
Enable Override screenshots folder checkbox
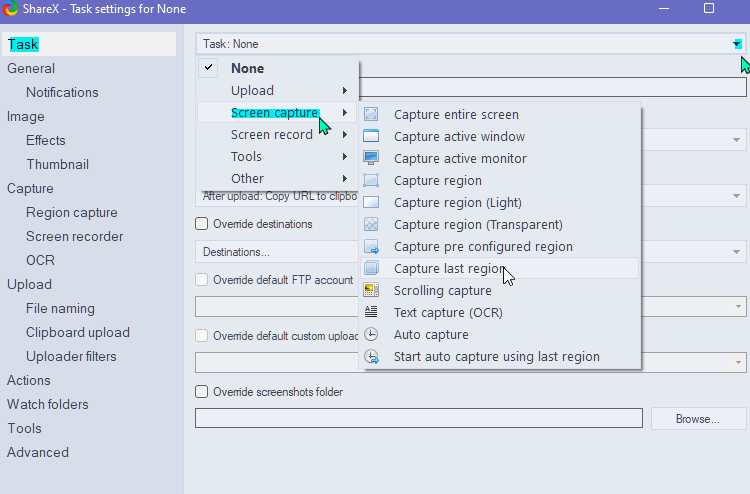(x=201, y=392)
